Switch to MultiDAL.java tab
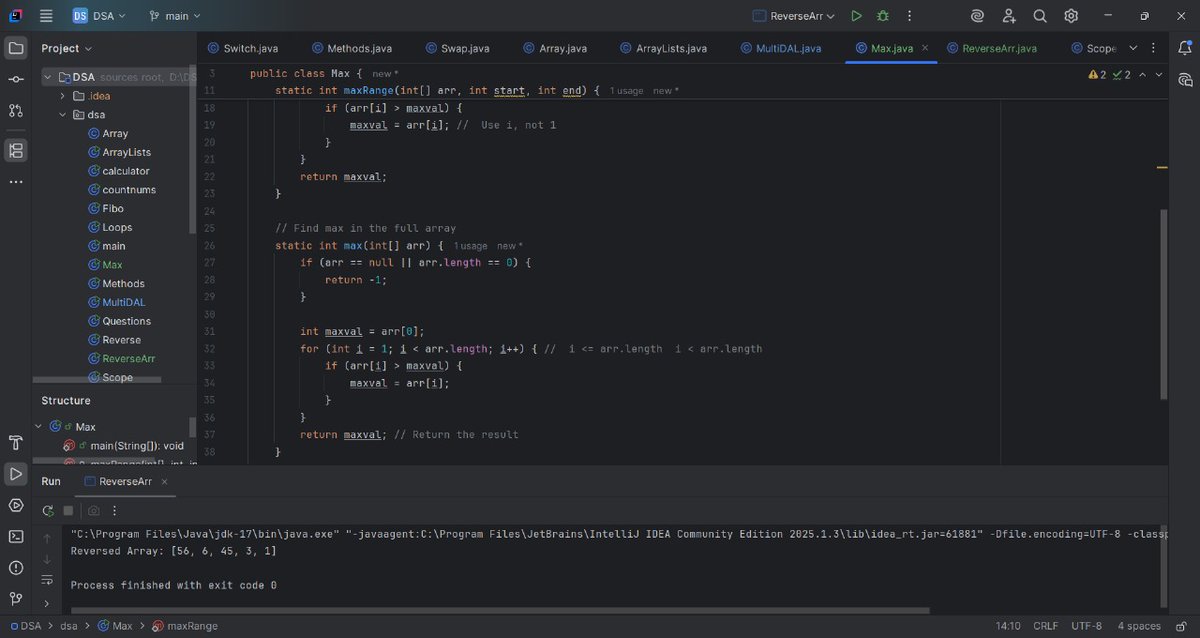The width and height of the screenshot is (1200, 638). 780,48
